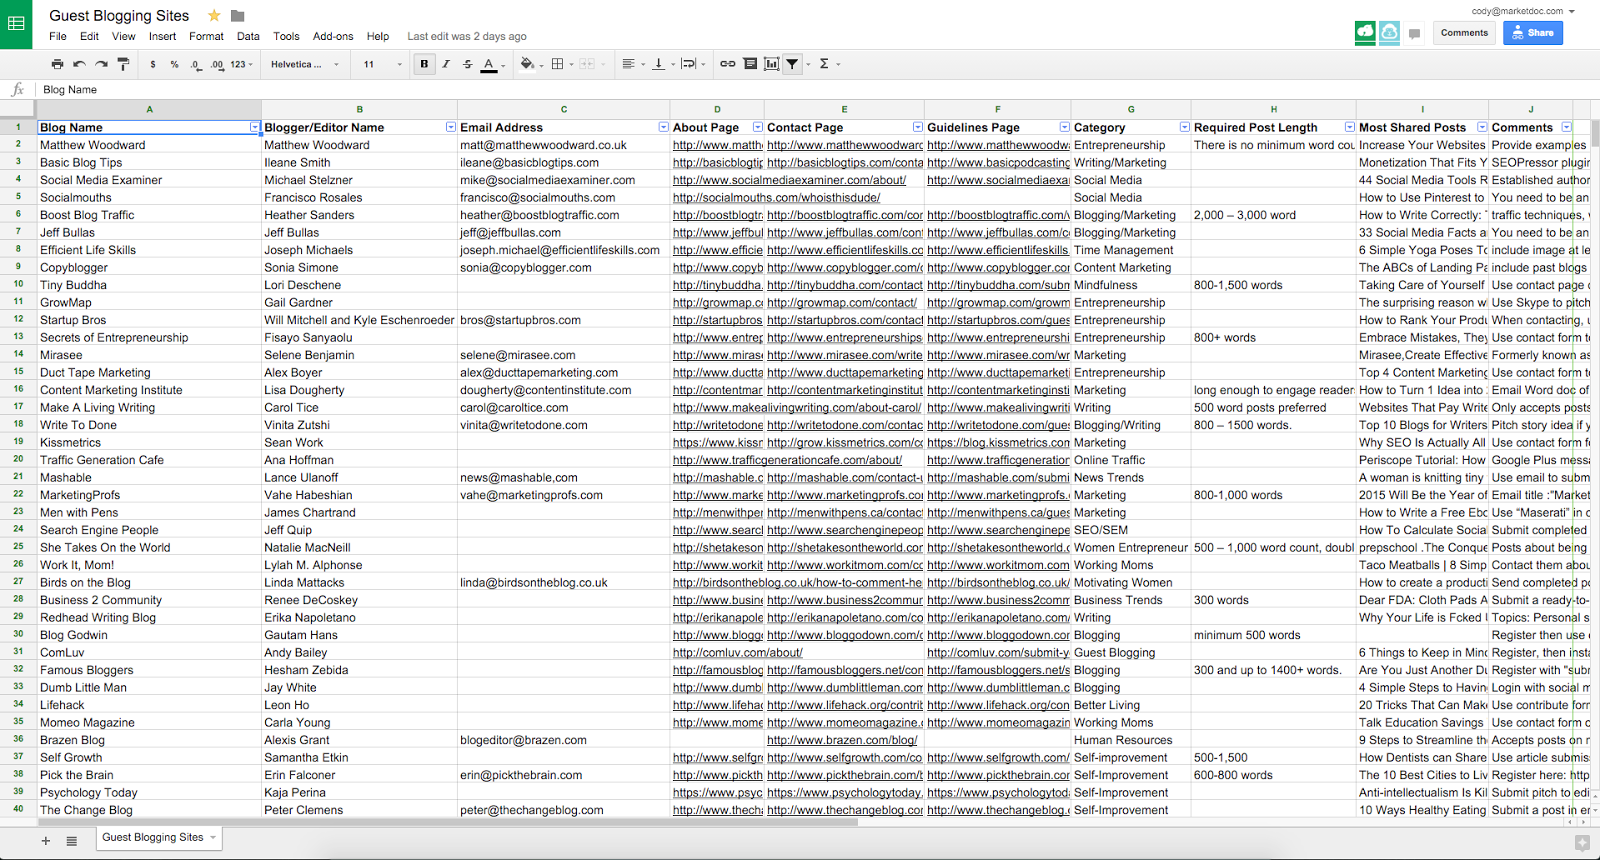Viewport: 1600px width, 860px height.
Task: Open the 123 number formats dropdown
Action: click(241, 64)
